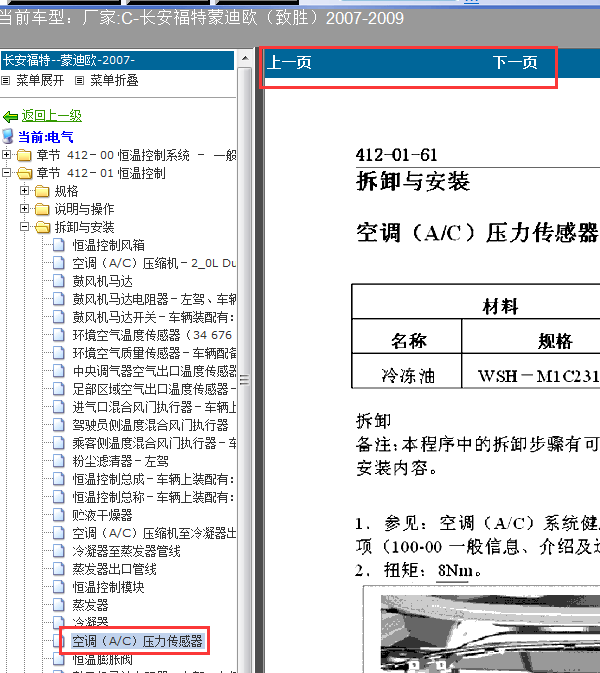Click 下一页 next page link
Viewport: 600px width, 673px height.
tap(515, 63)
